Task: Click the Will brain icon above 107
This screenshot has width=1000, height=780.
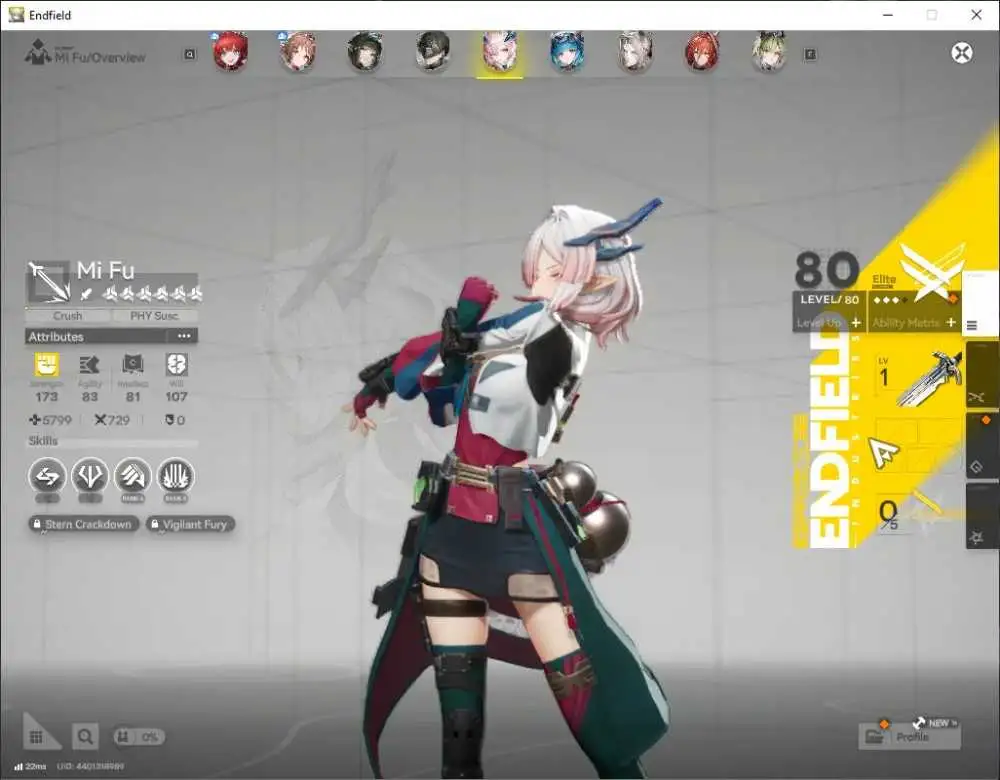Action: (x=176, y=365)
